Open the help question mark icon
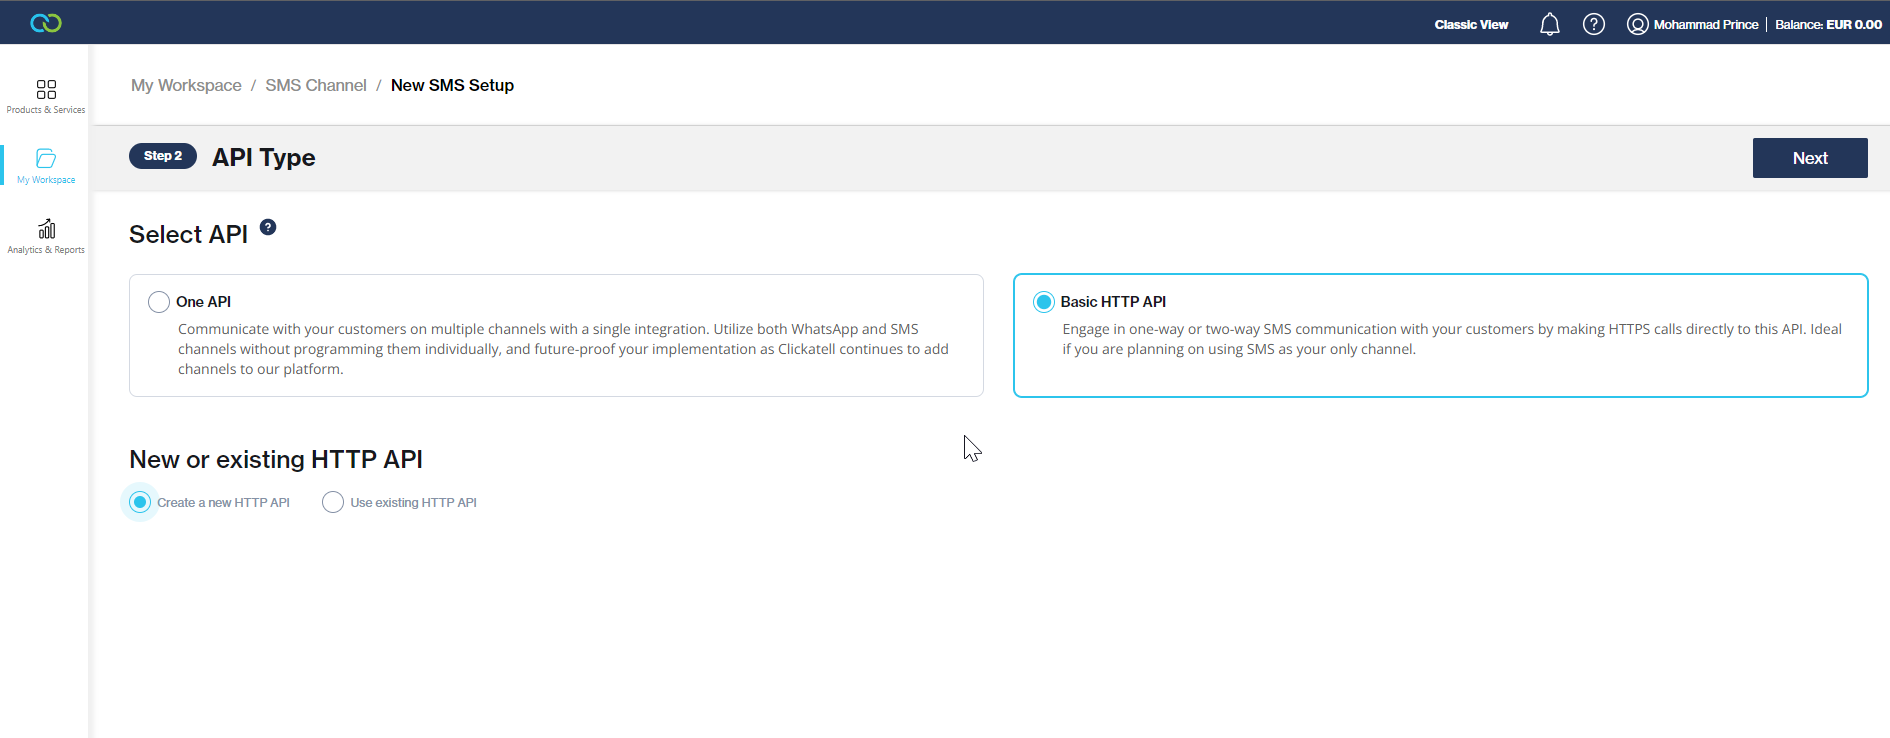1890x738 pixels. [x=1594, y=24]
